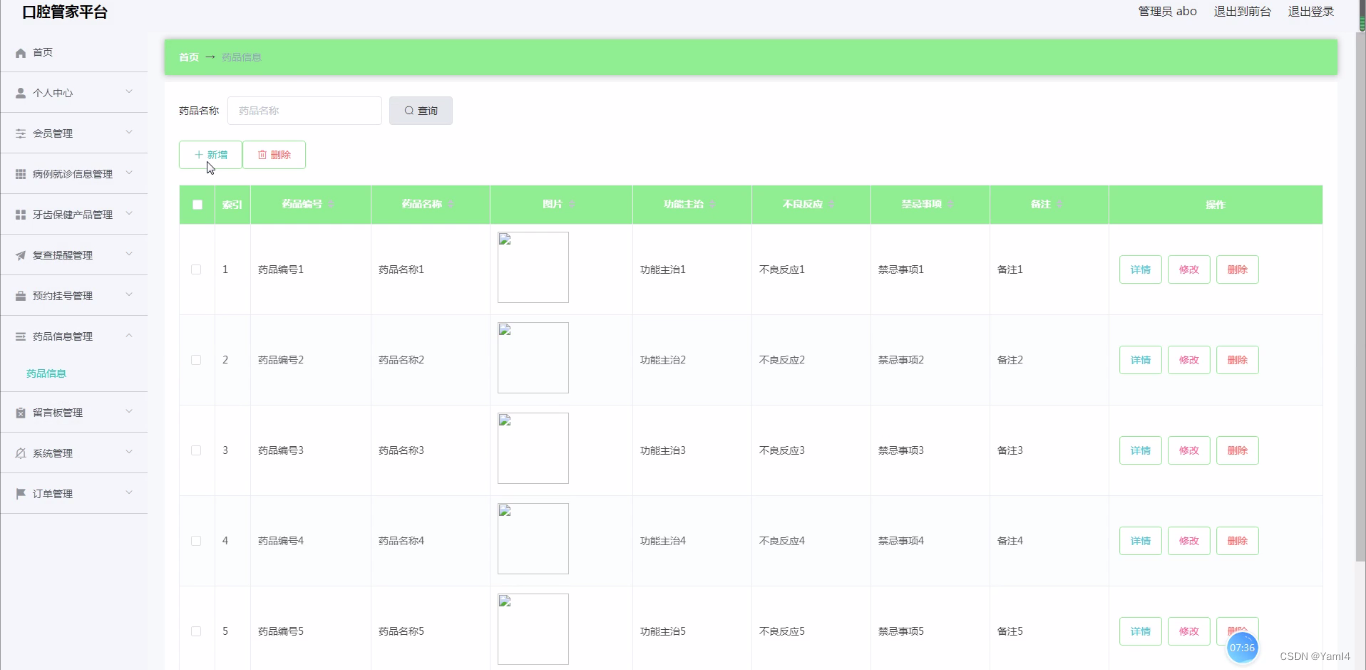Click the list icon for 药品信息管理
Screen dimensions: 1366x670
(x=21, y=337)
